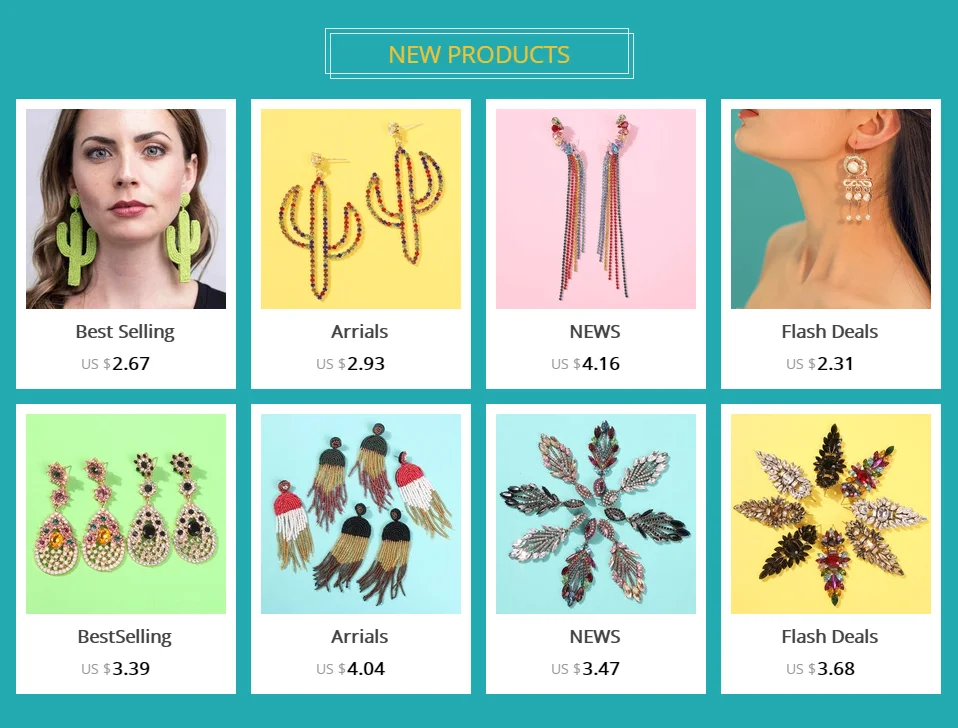Open the long rainbow tassel earrings image

tap(596, 209)
